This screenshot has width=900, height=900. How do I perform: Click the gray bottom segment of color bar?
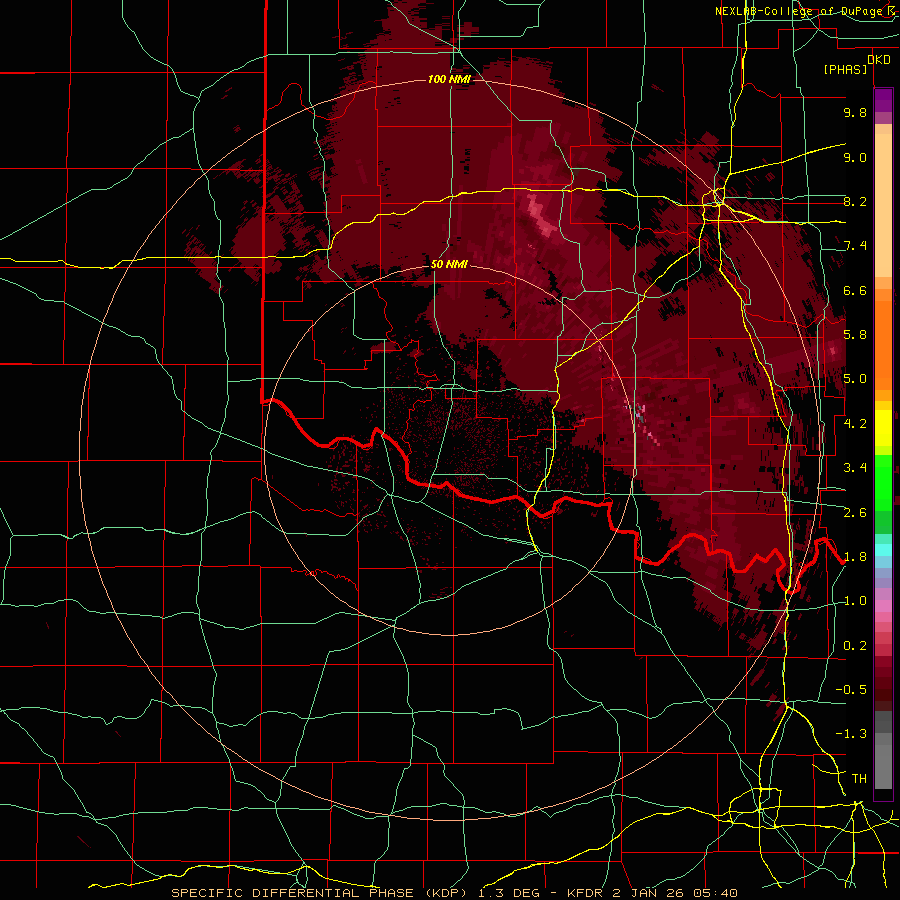coord(883,751)
